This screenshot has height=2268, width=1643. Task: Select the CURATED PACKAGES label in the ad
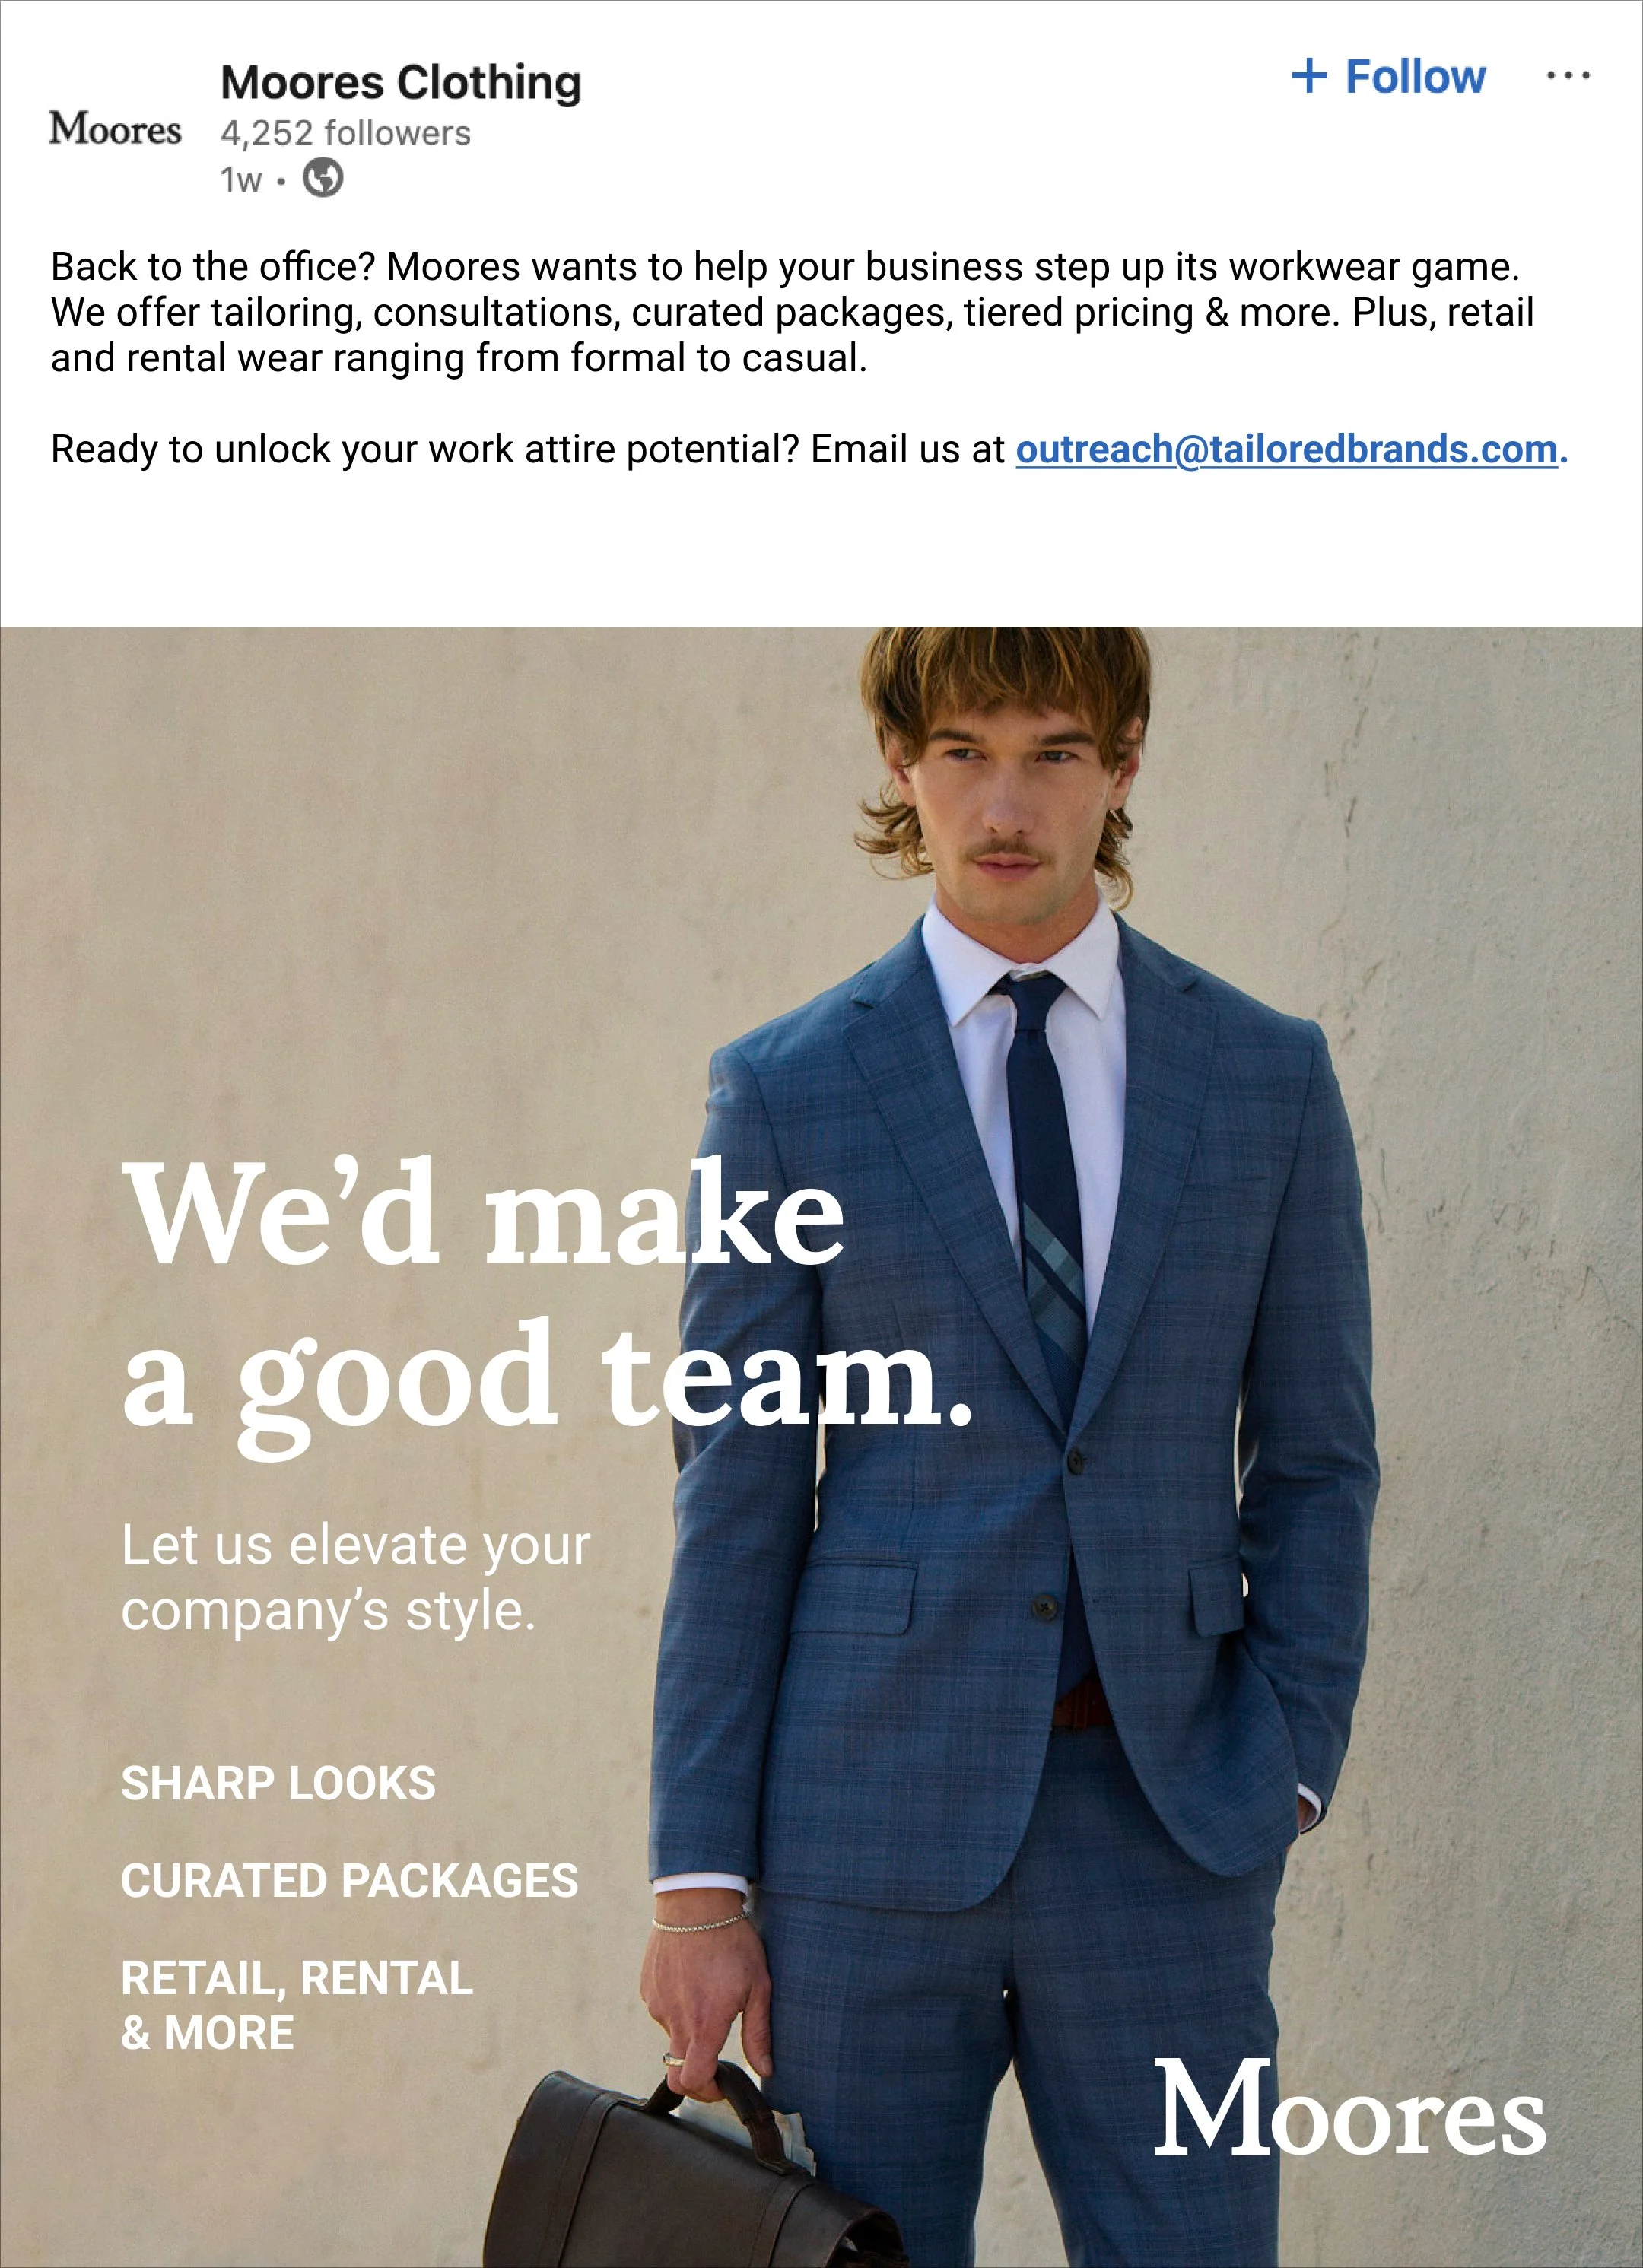(x=350, y=1880)
